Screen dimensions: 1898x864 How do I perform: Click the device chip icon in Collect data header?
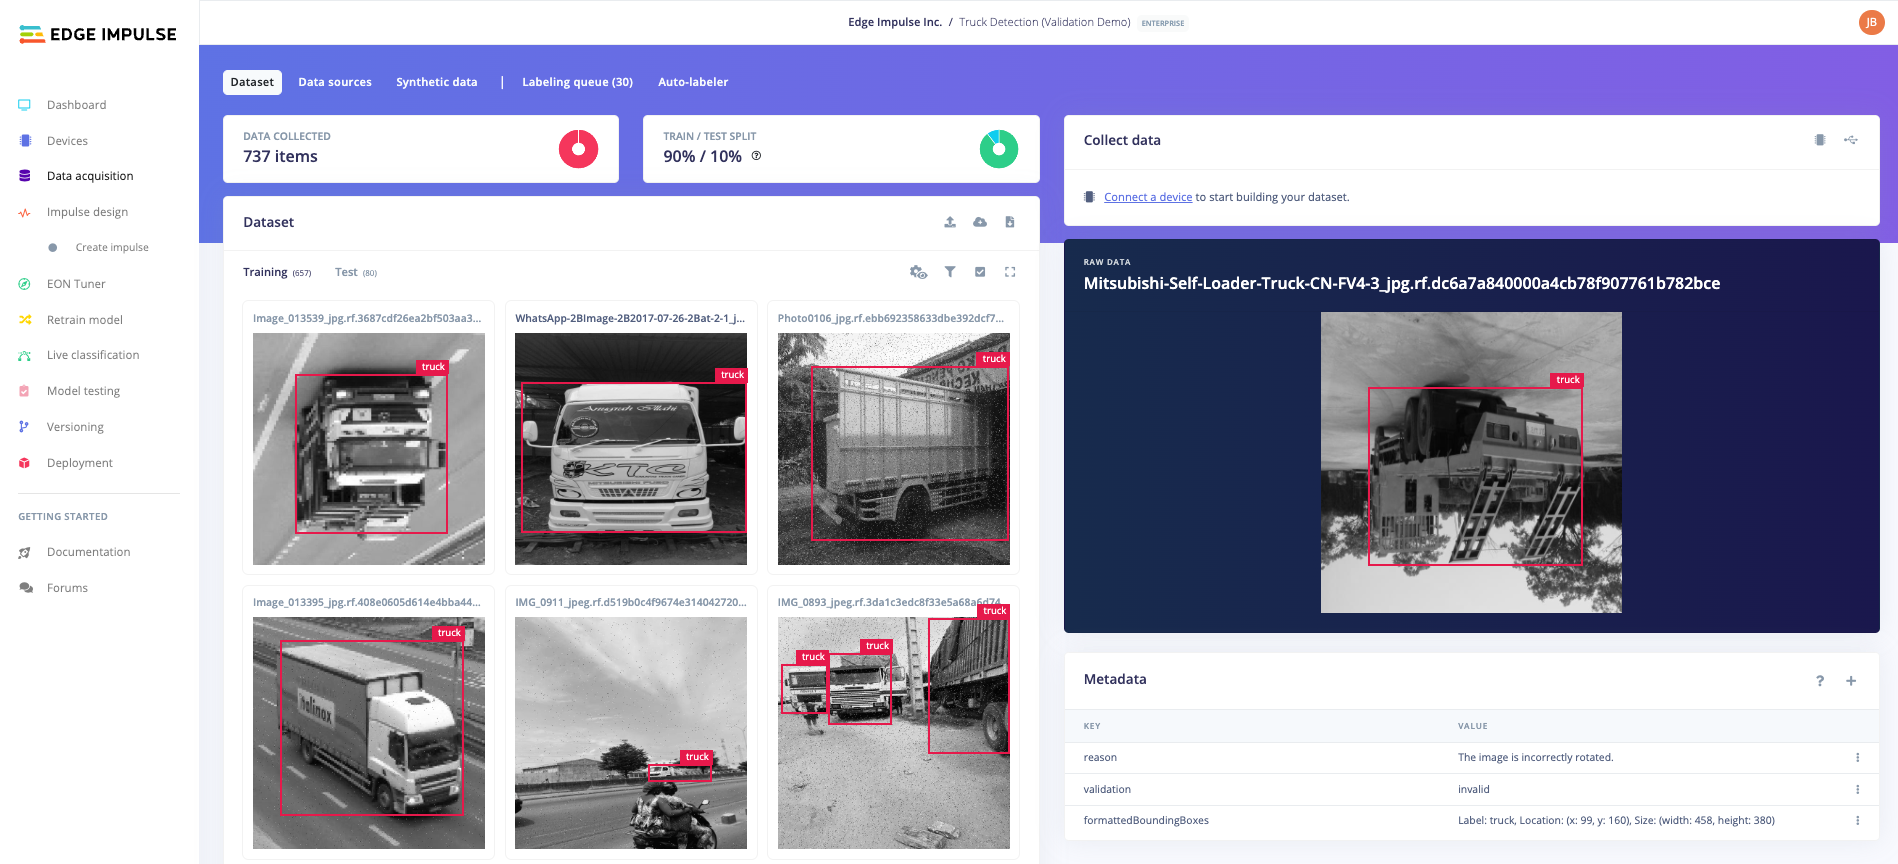tap(1820, 140)
